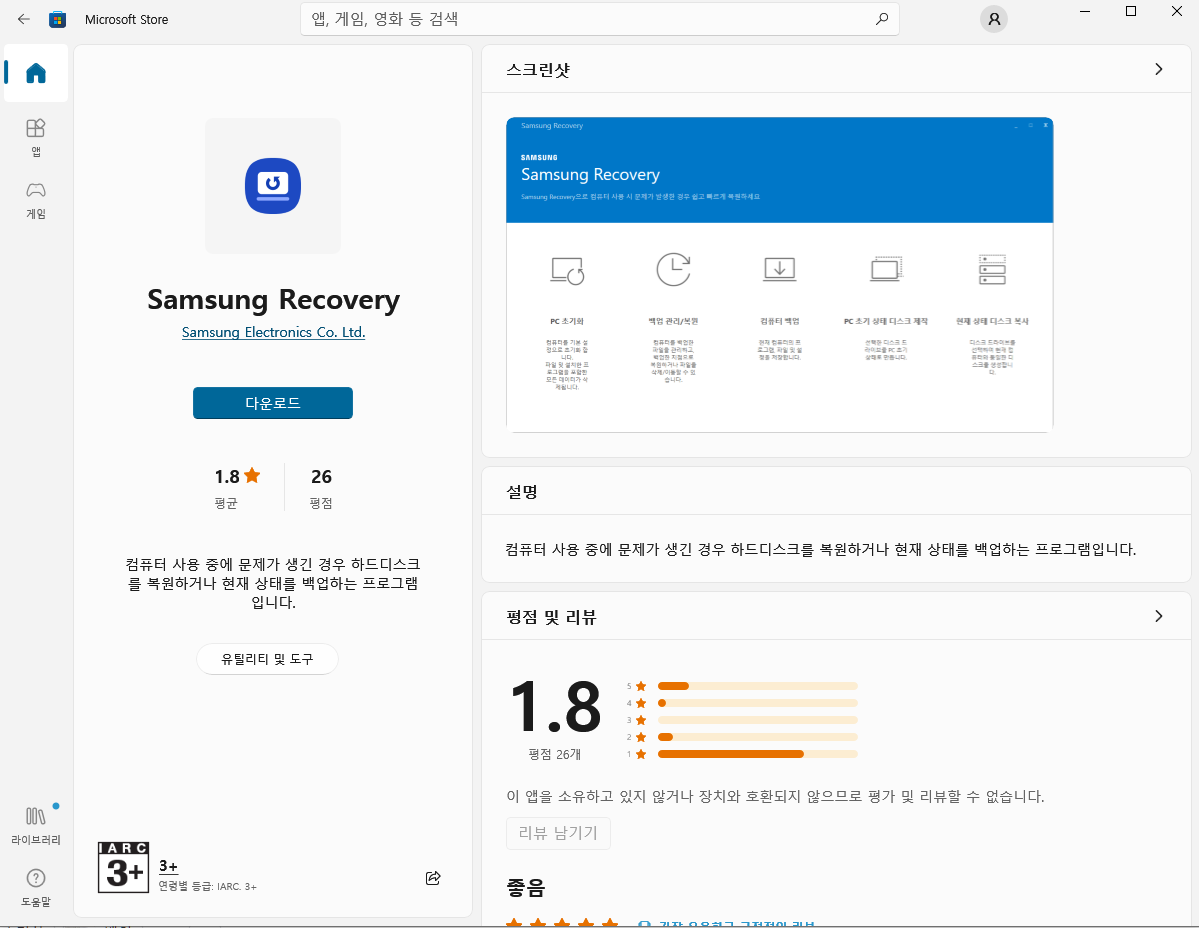Open the Games (게임) sidebar section

coord(36,200)
